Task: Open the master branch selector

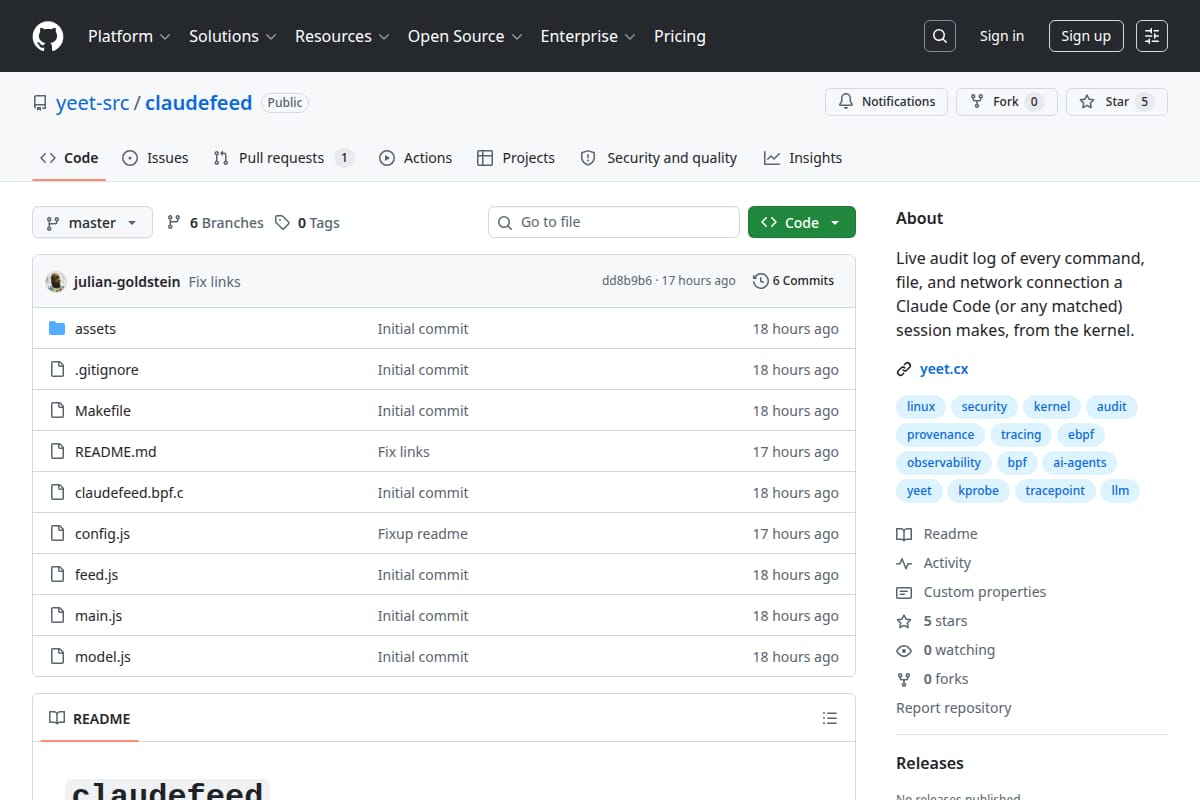Action: point(92,222)
